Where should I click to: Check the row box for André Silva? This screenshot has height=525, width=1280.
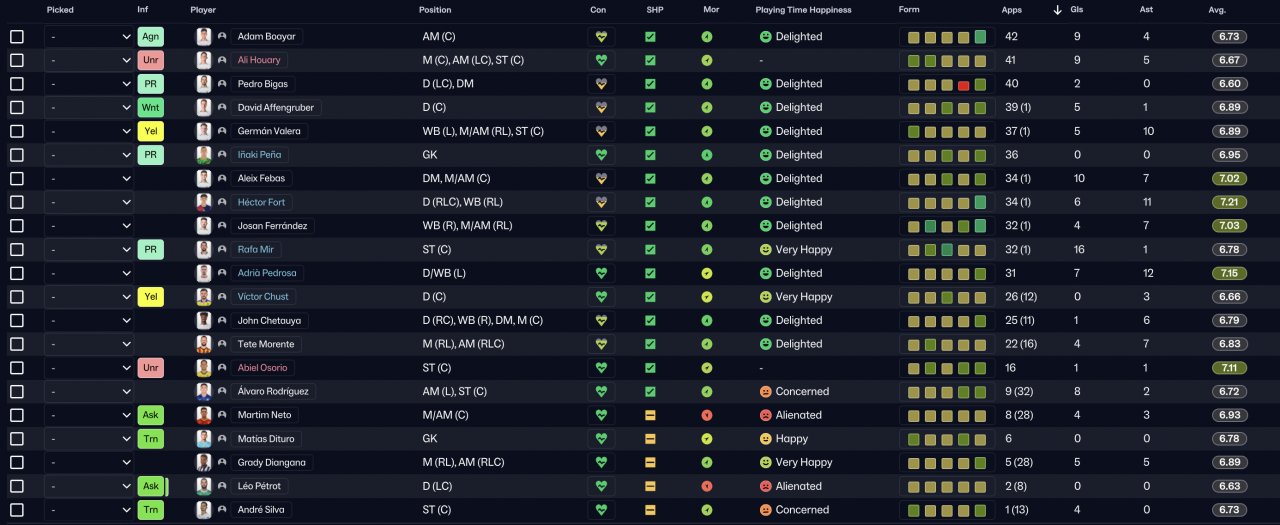click(17, 510)
